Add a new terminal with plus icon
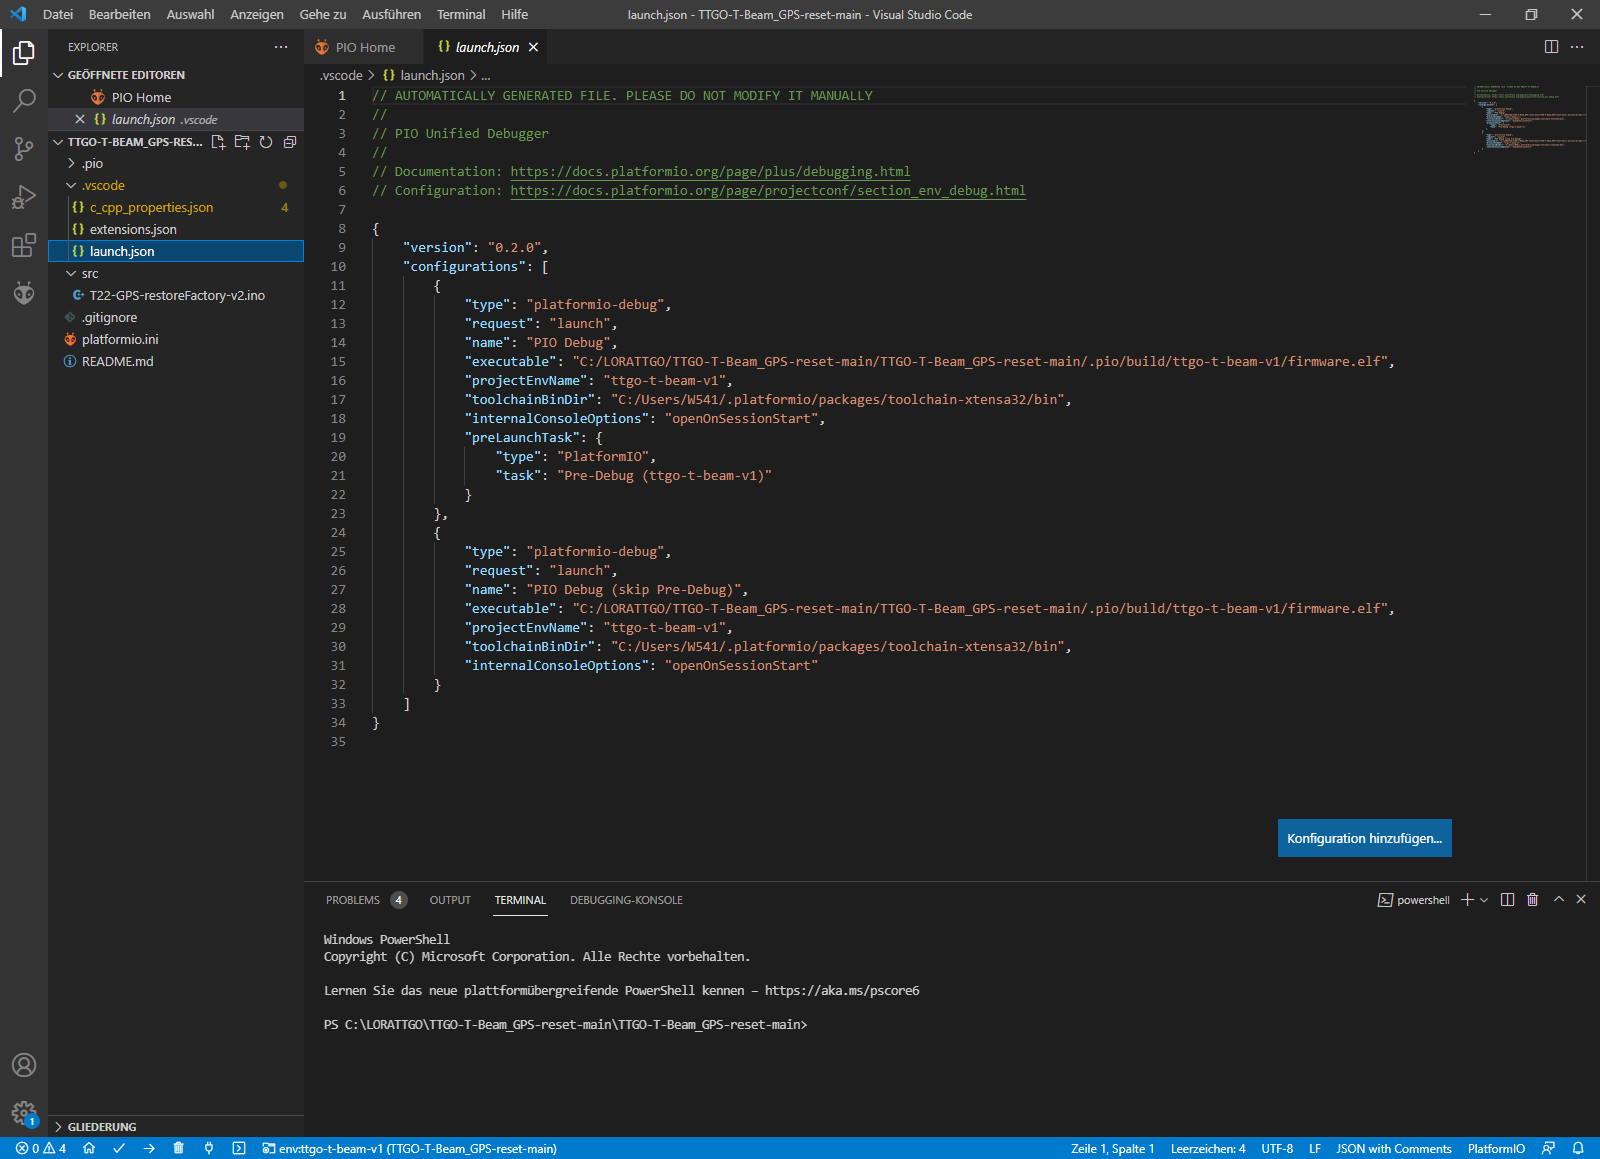 tap(1467, 900)
